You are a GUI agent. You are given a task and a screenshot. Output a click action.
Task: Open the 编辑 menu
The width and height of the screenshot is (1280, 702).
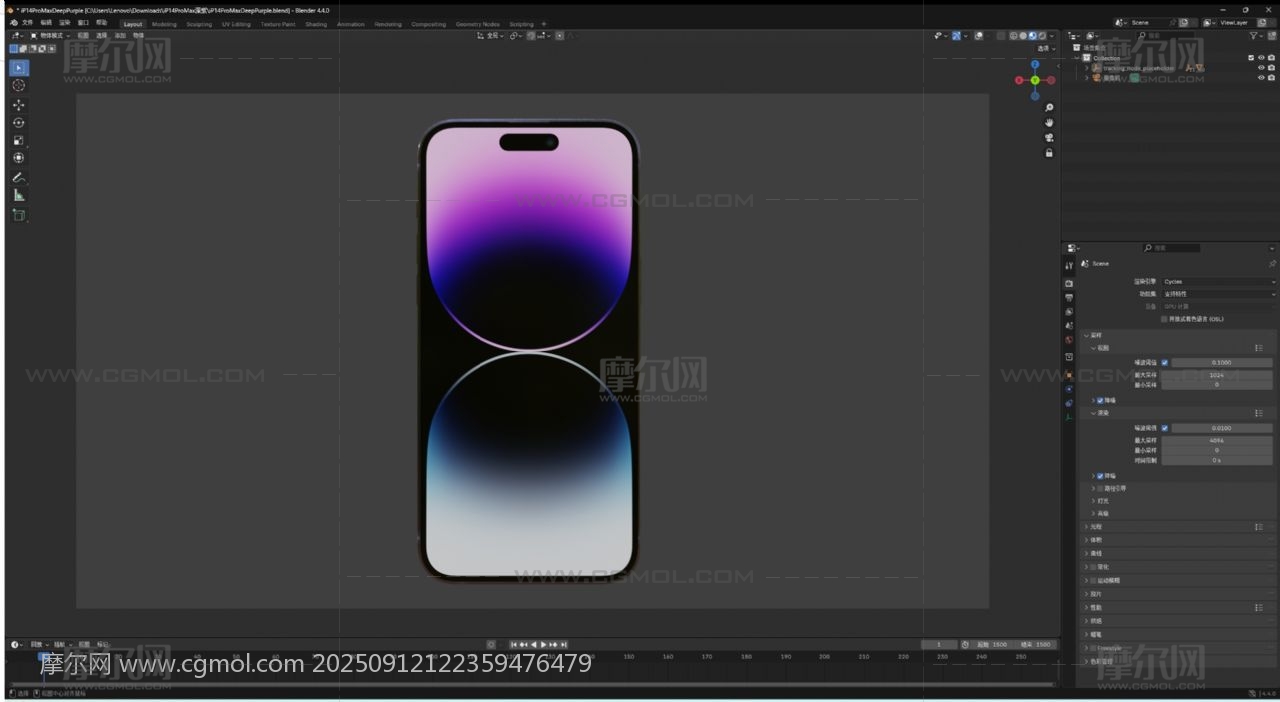click(x=46, y=22)
